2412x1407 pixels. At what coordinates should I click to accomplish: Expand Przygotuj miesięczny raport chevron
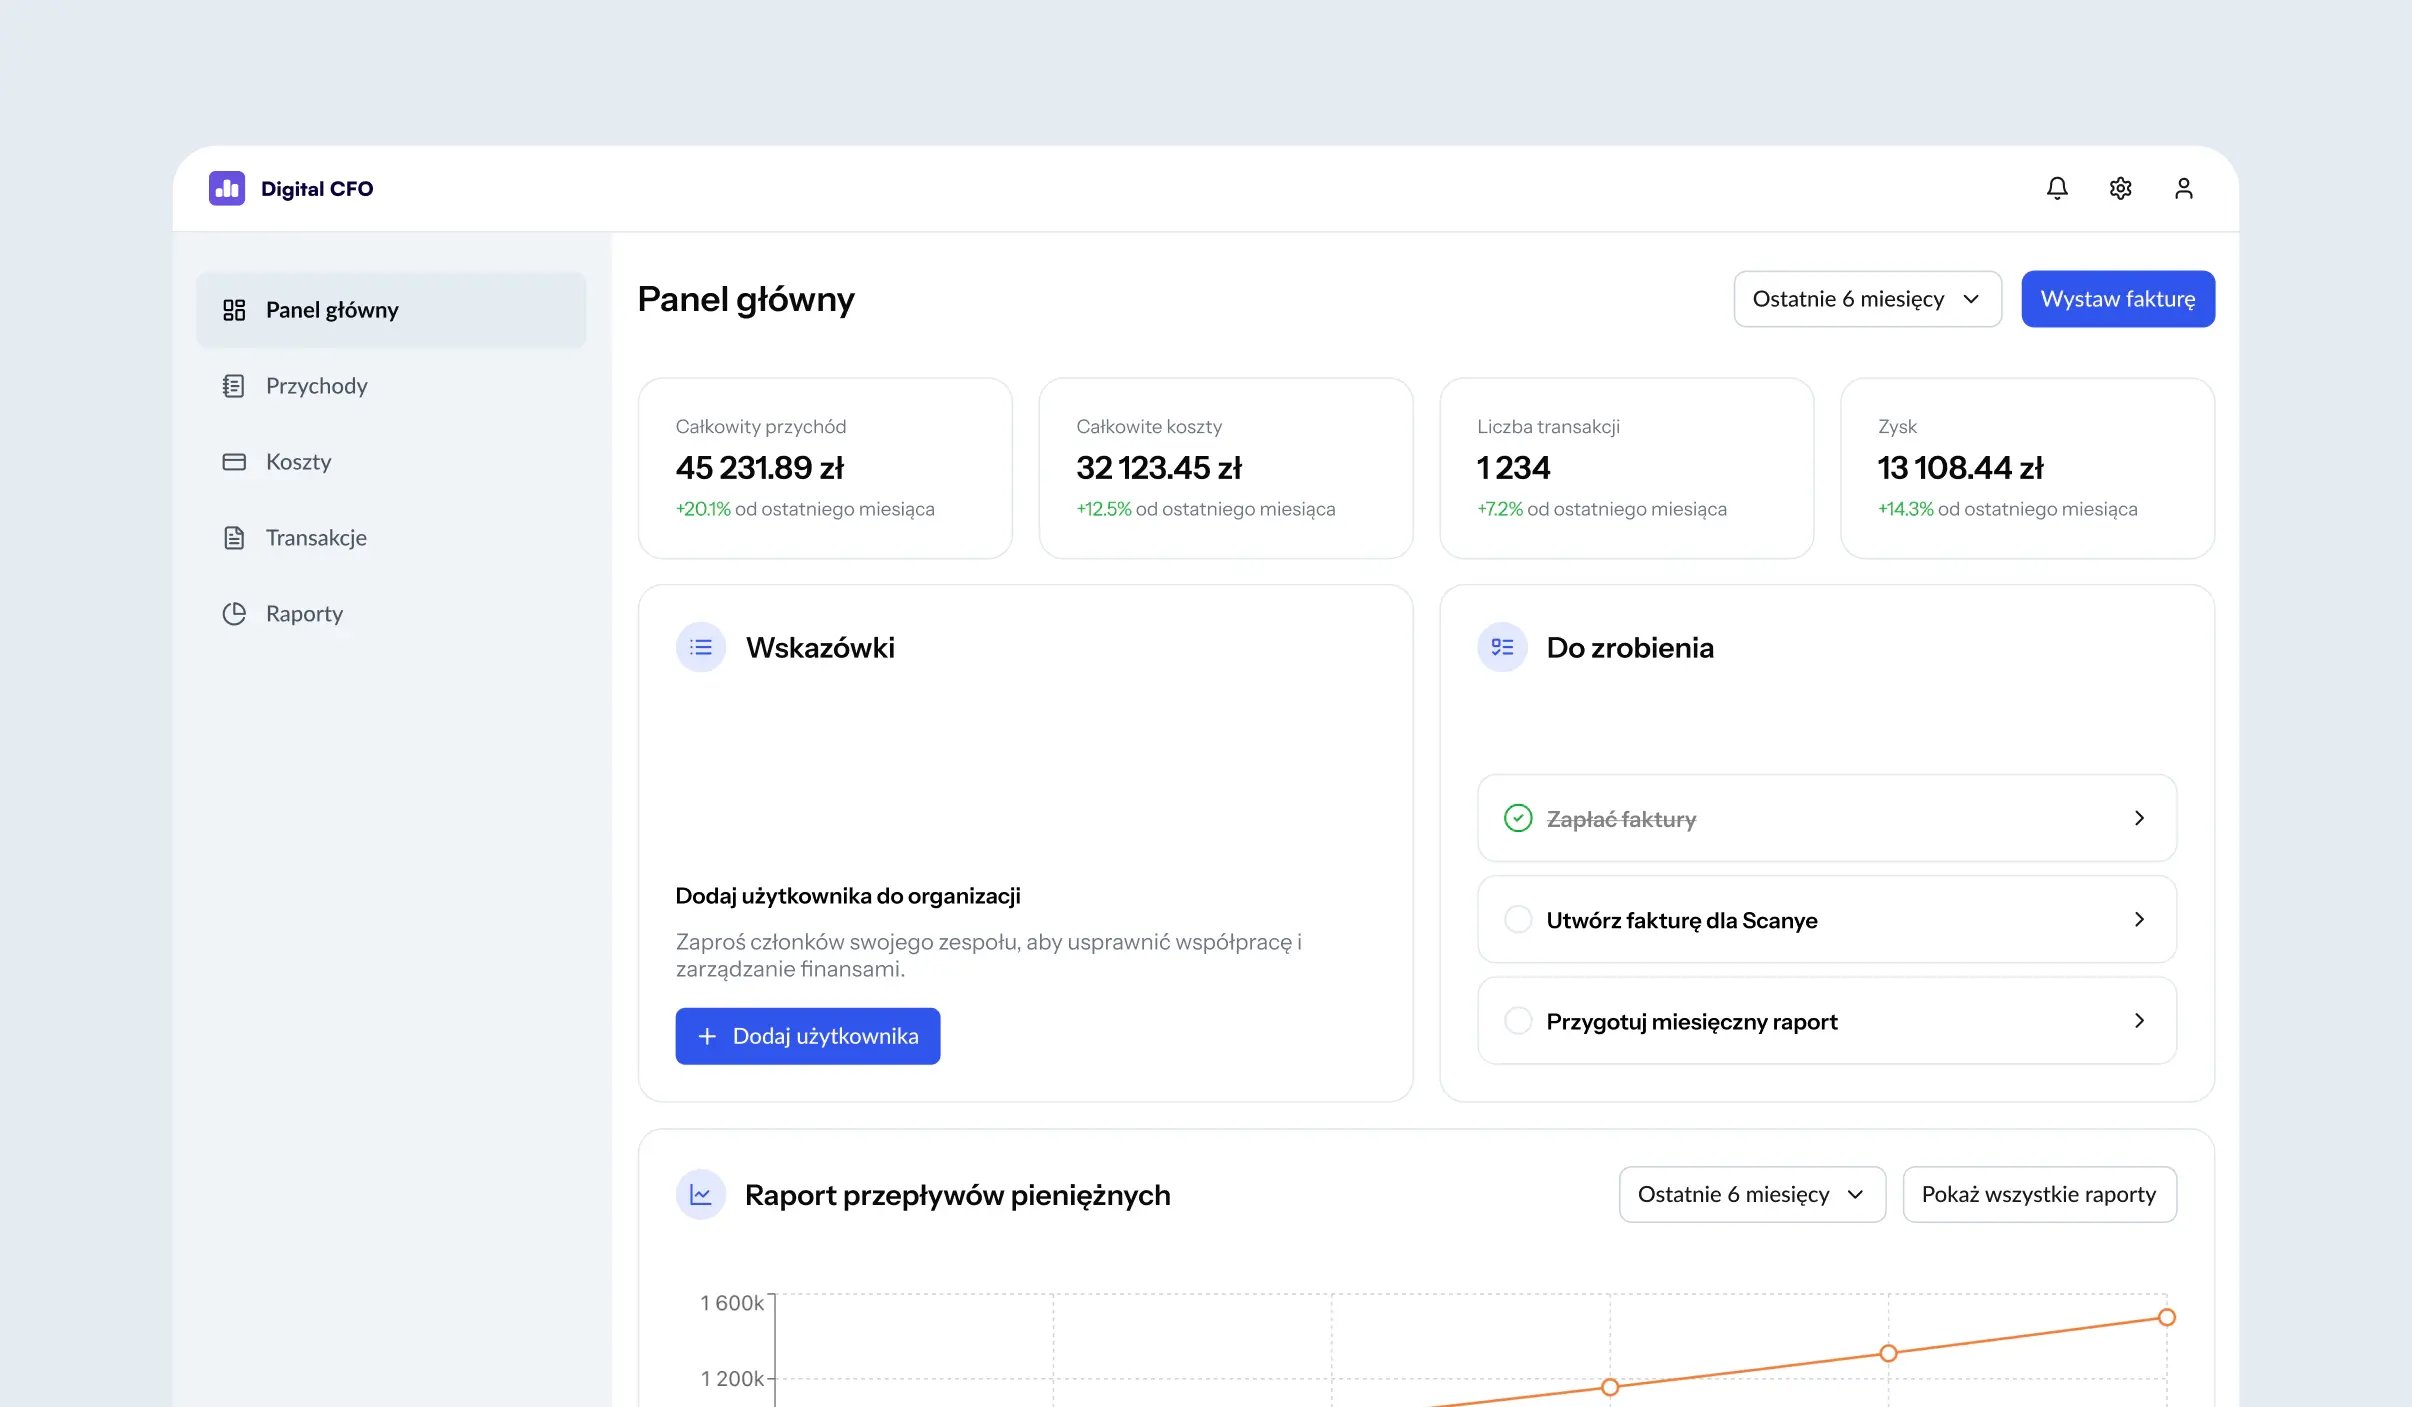pyautogui.click(x=2139, y=1021)
